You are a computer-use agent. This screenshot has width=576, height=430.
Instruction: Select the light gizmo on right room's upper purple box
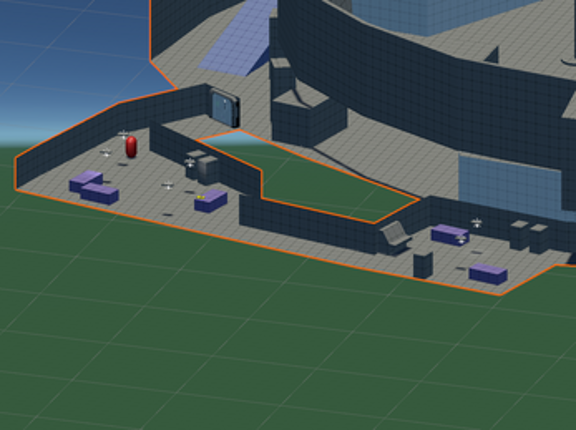tap(461, 240)
